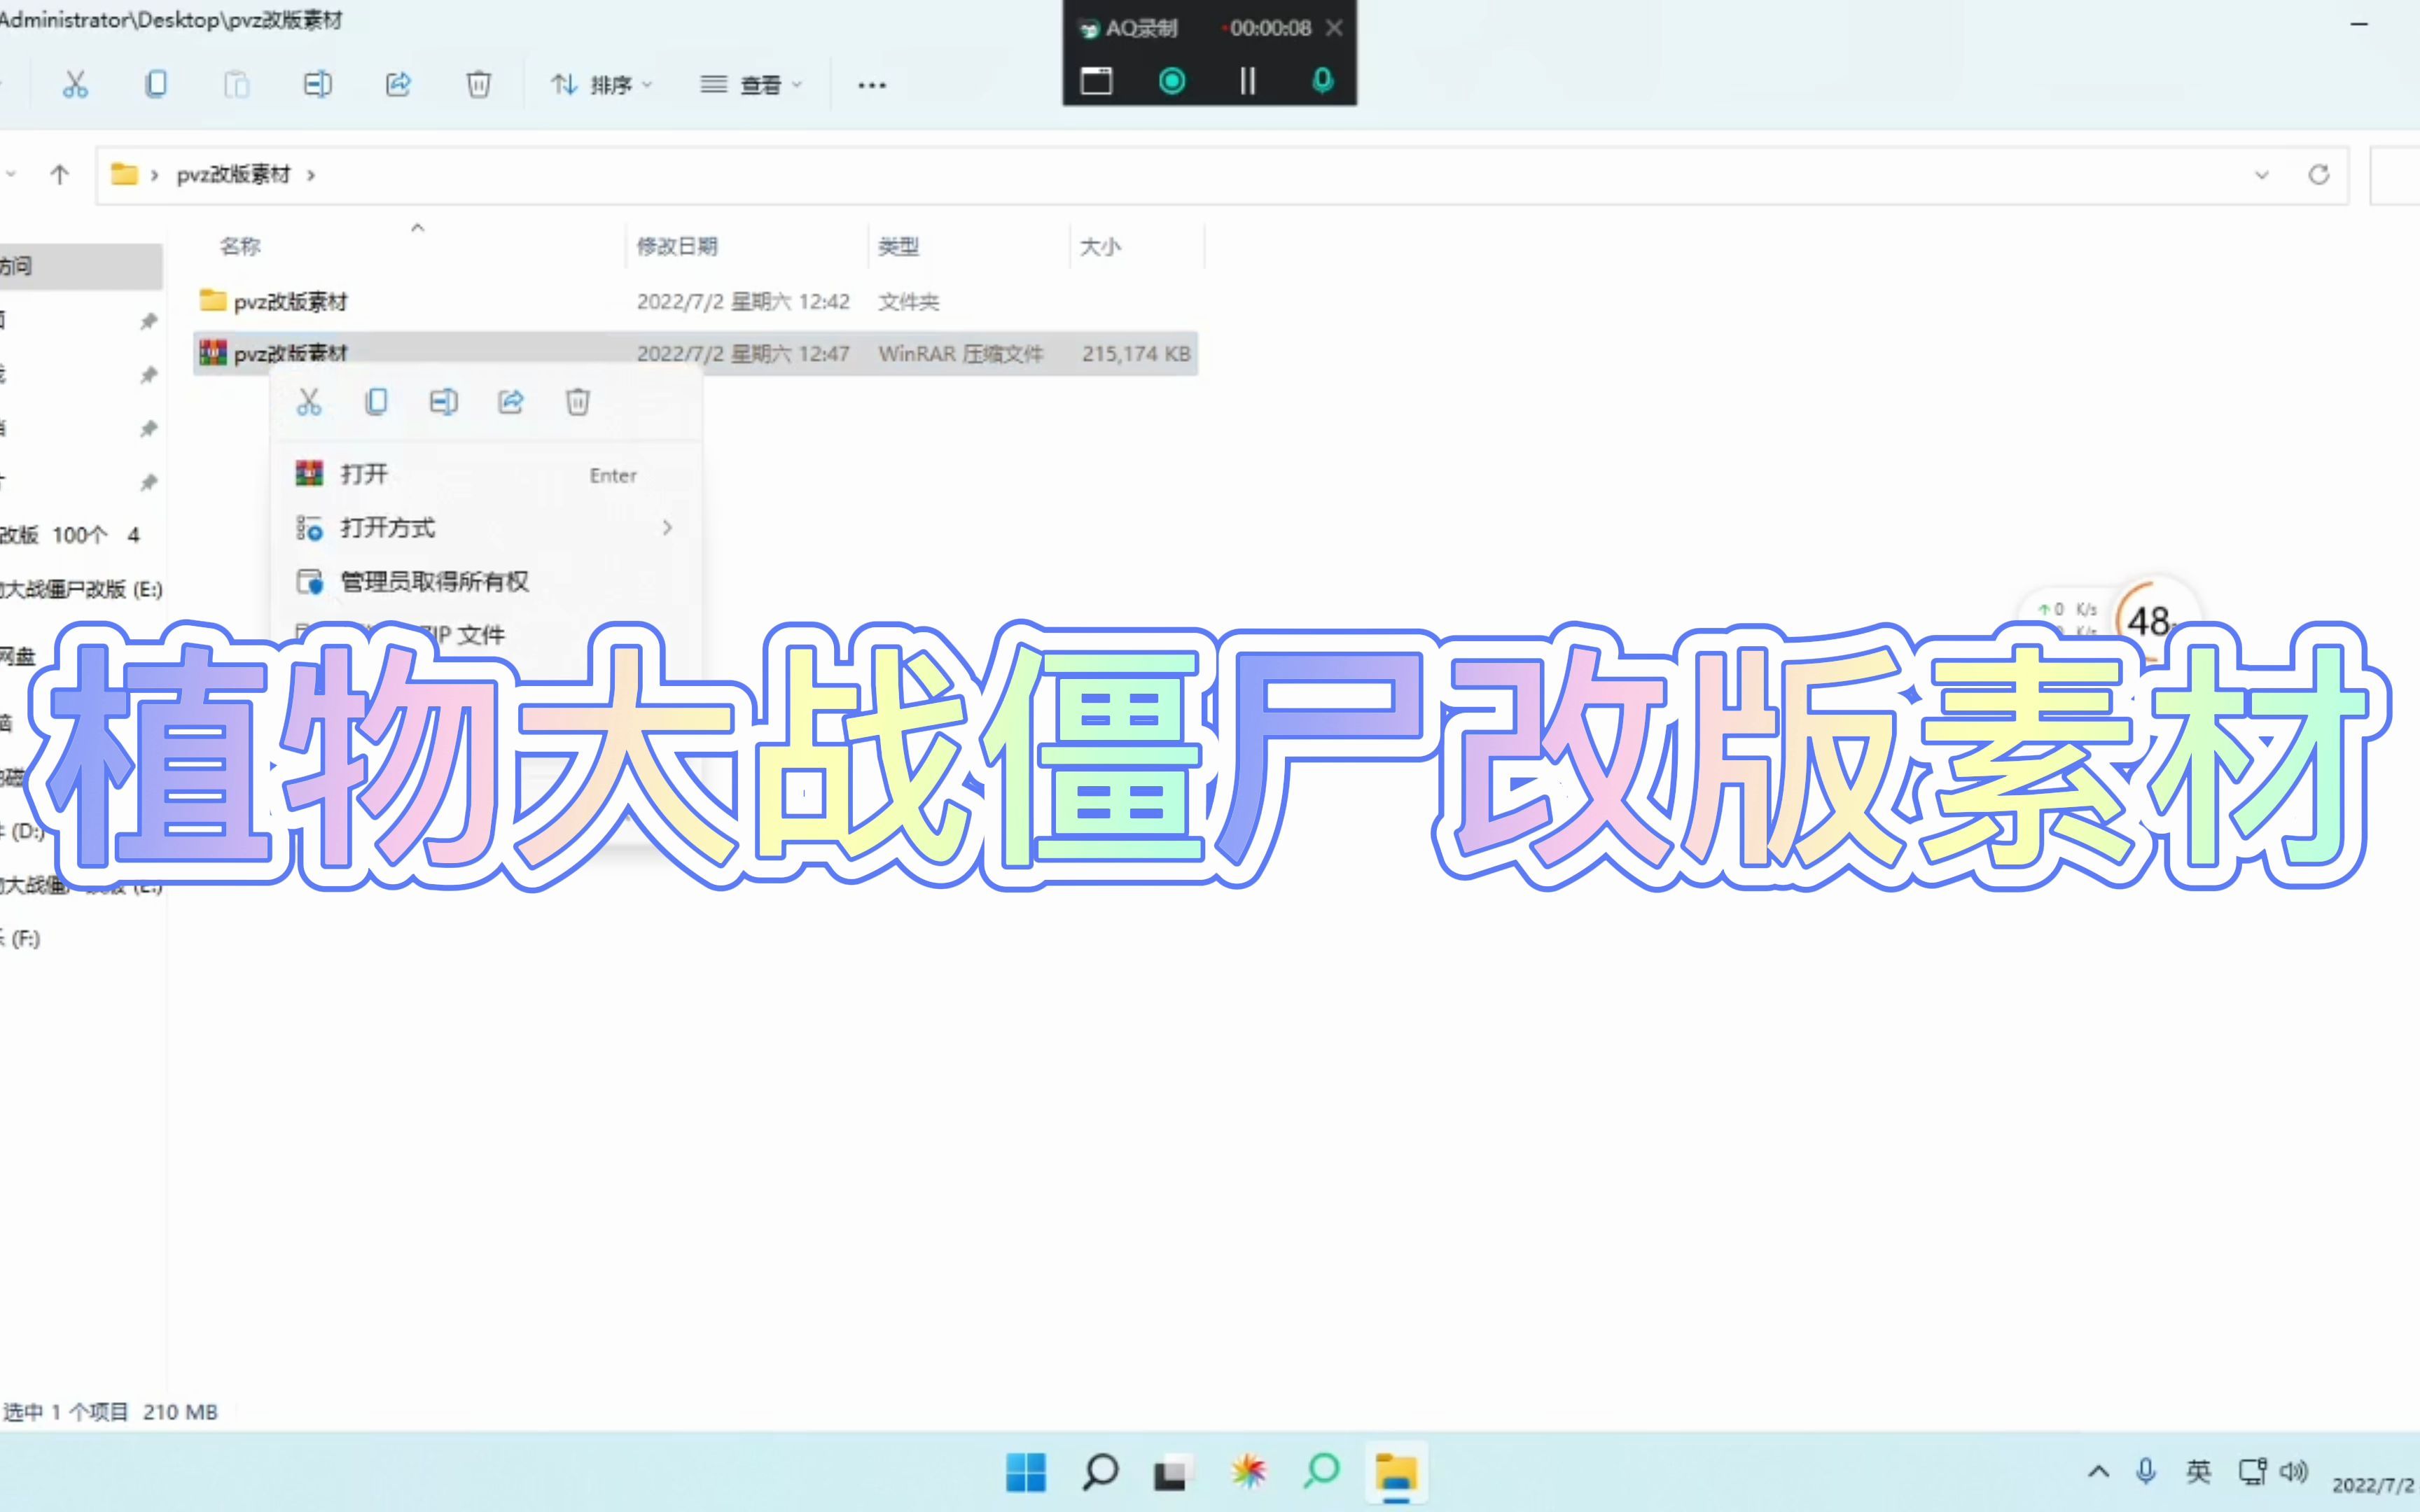Click the 2022/7/2 date in taskbar
The image size is (2420, 1512).
click(x=2374, y=1485)
